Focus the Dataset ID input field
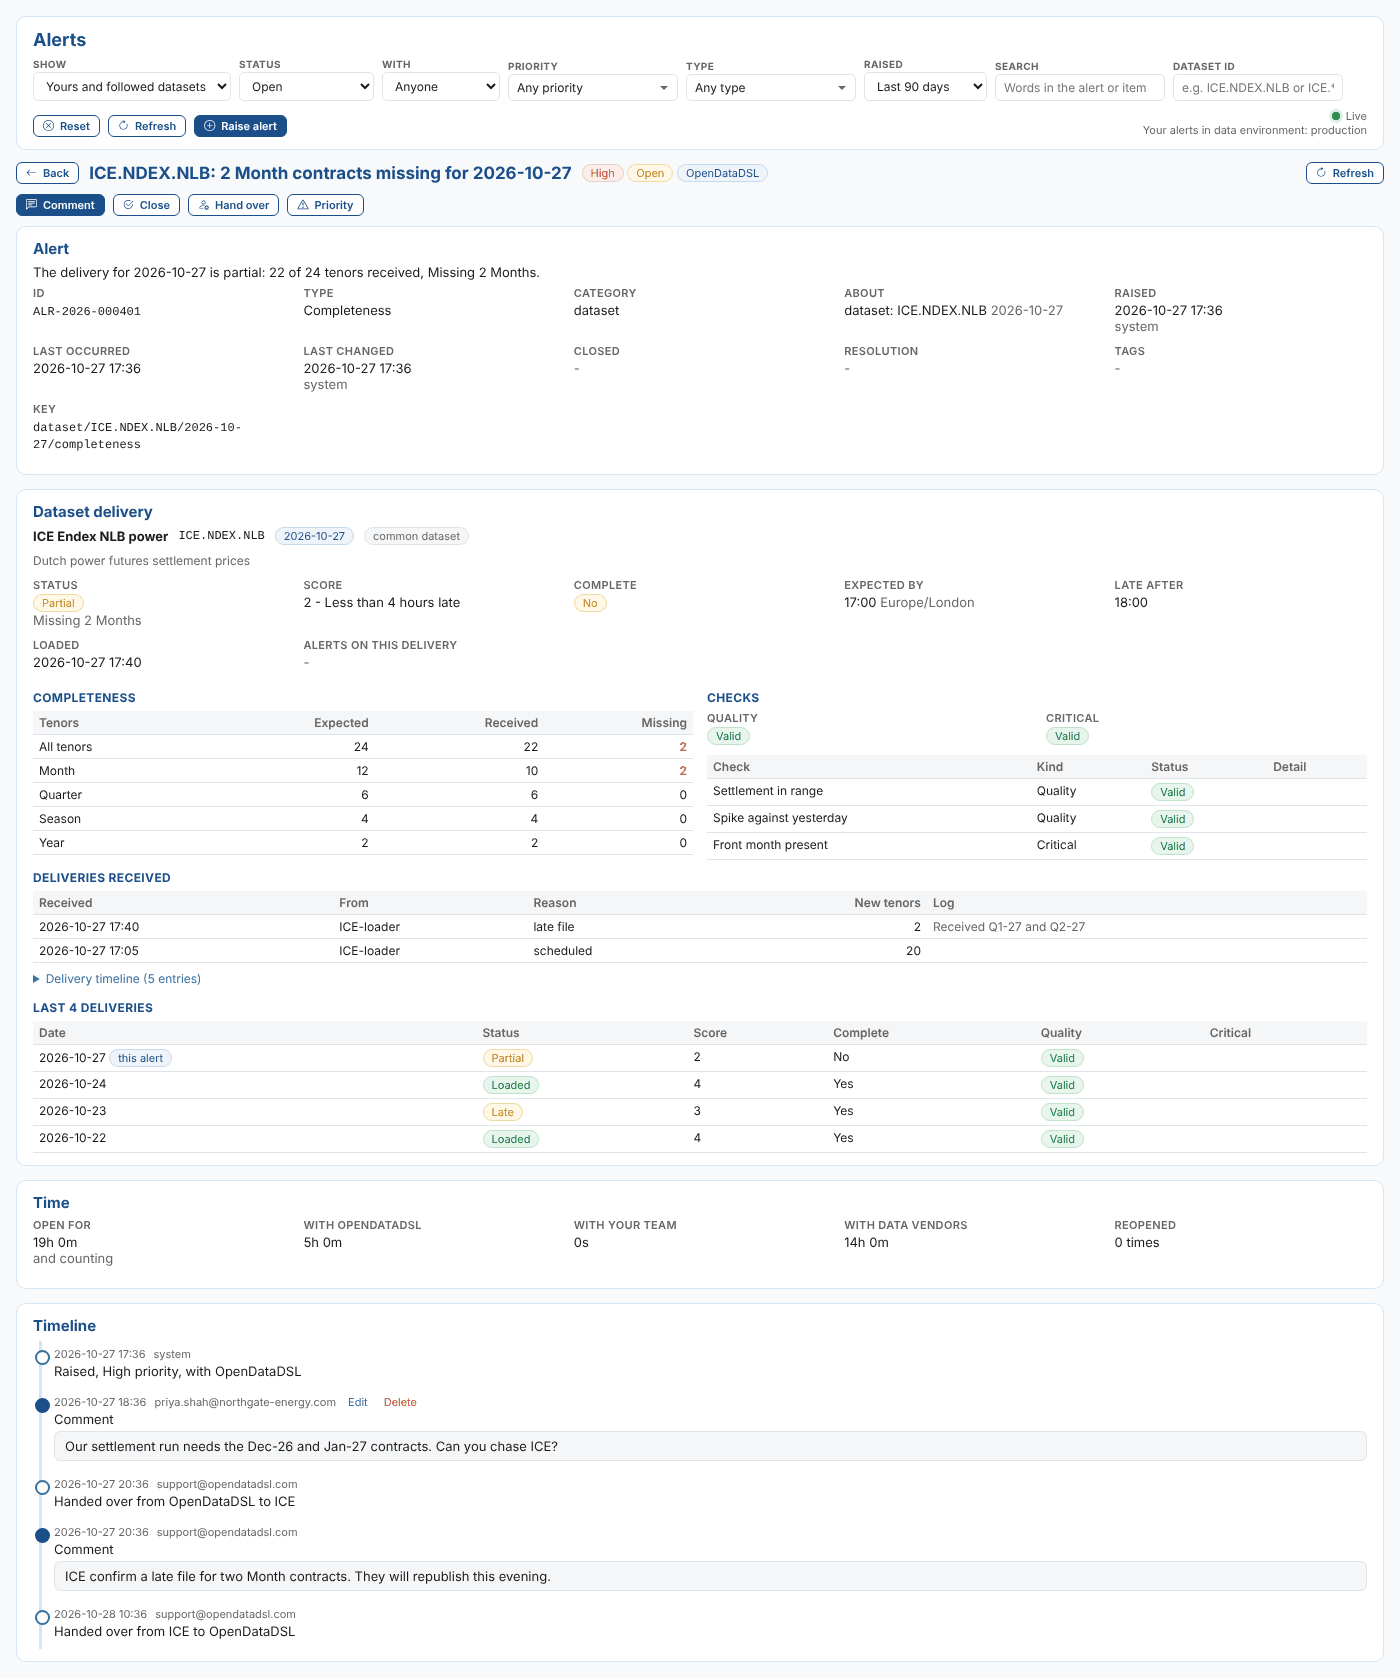Screen dimensions: 1400x1678 (x=1258, y=88)
